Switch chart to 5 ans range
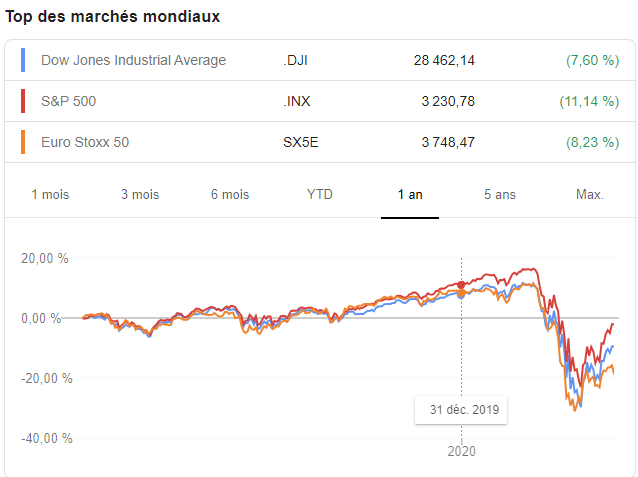 pyautogui.click(x=499, y=195)
